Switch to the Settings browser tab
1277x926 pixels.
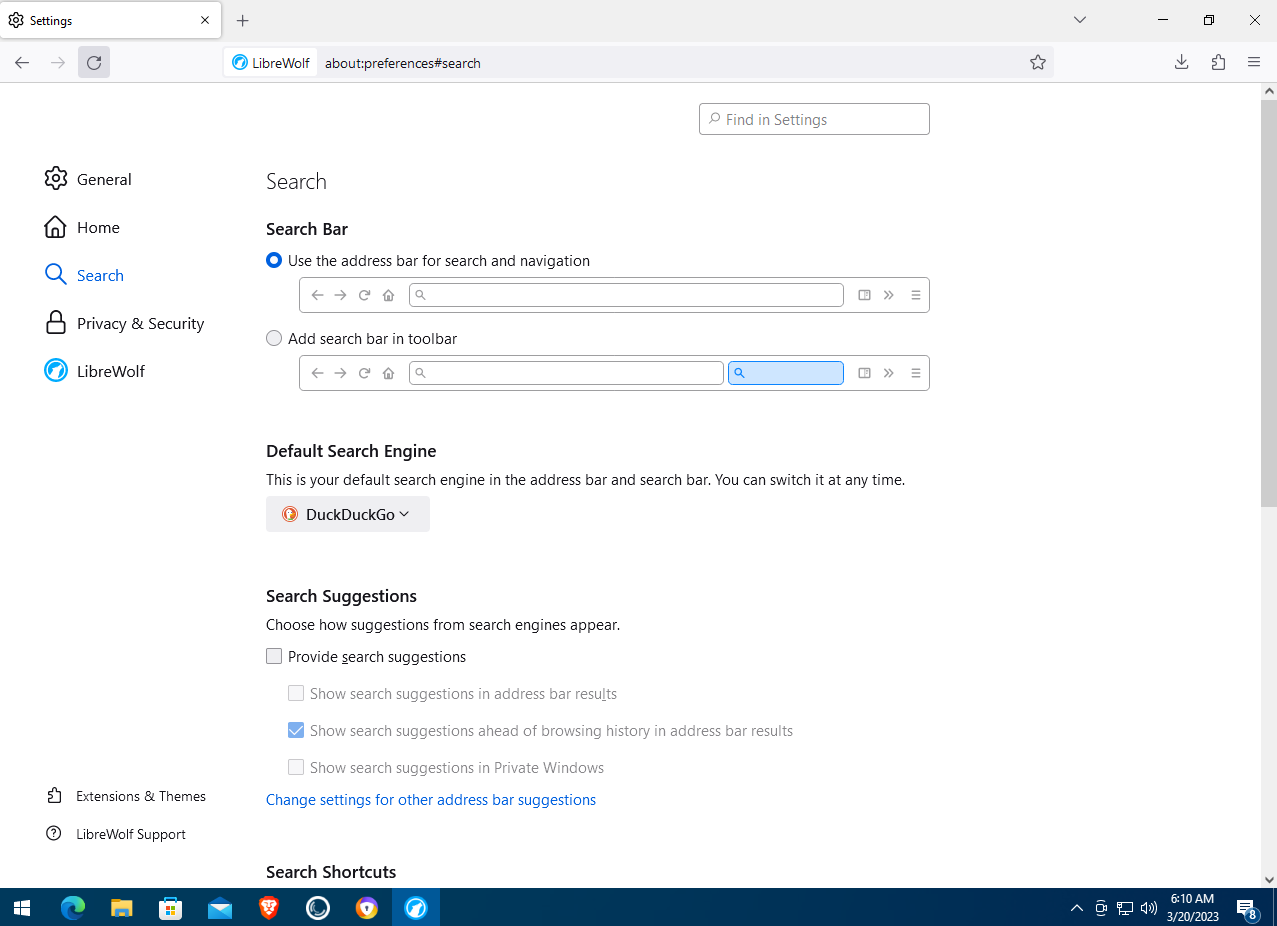coord(110,20)
